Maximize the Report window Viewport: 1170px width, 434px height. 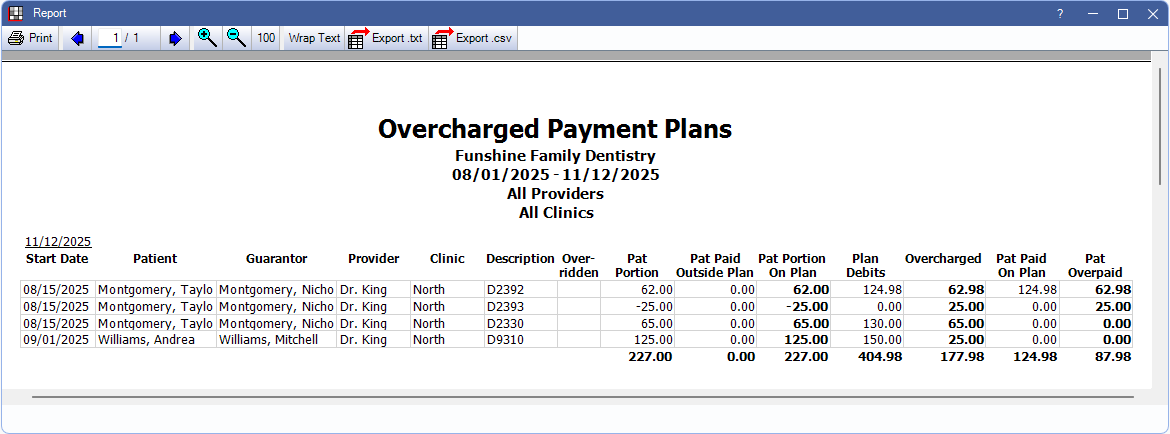(1122, 13)
